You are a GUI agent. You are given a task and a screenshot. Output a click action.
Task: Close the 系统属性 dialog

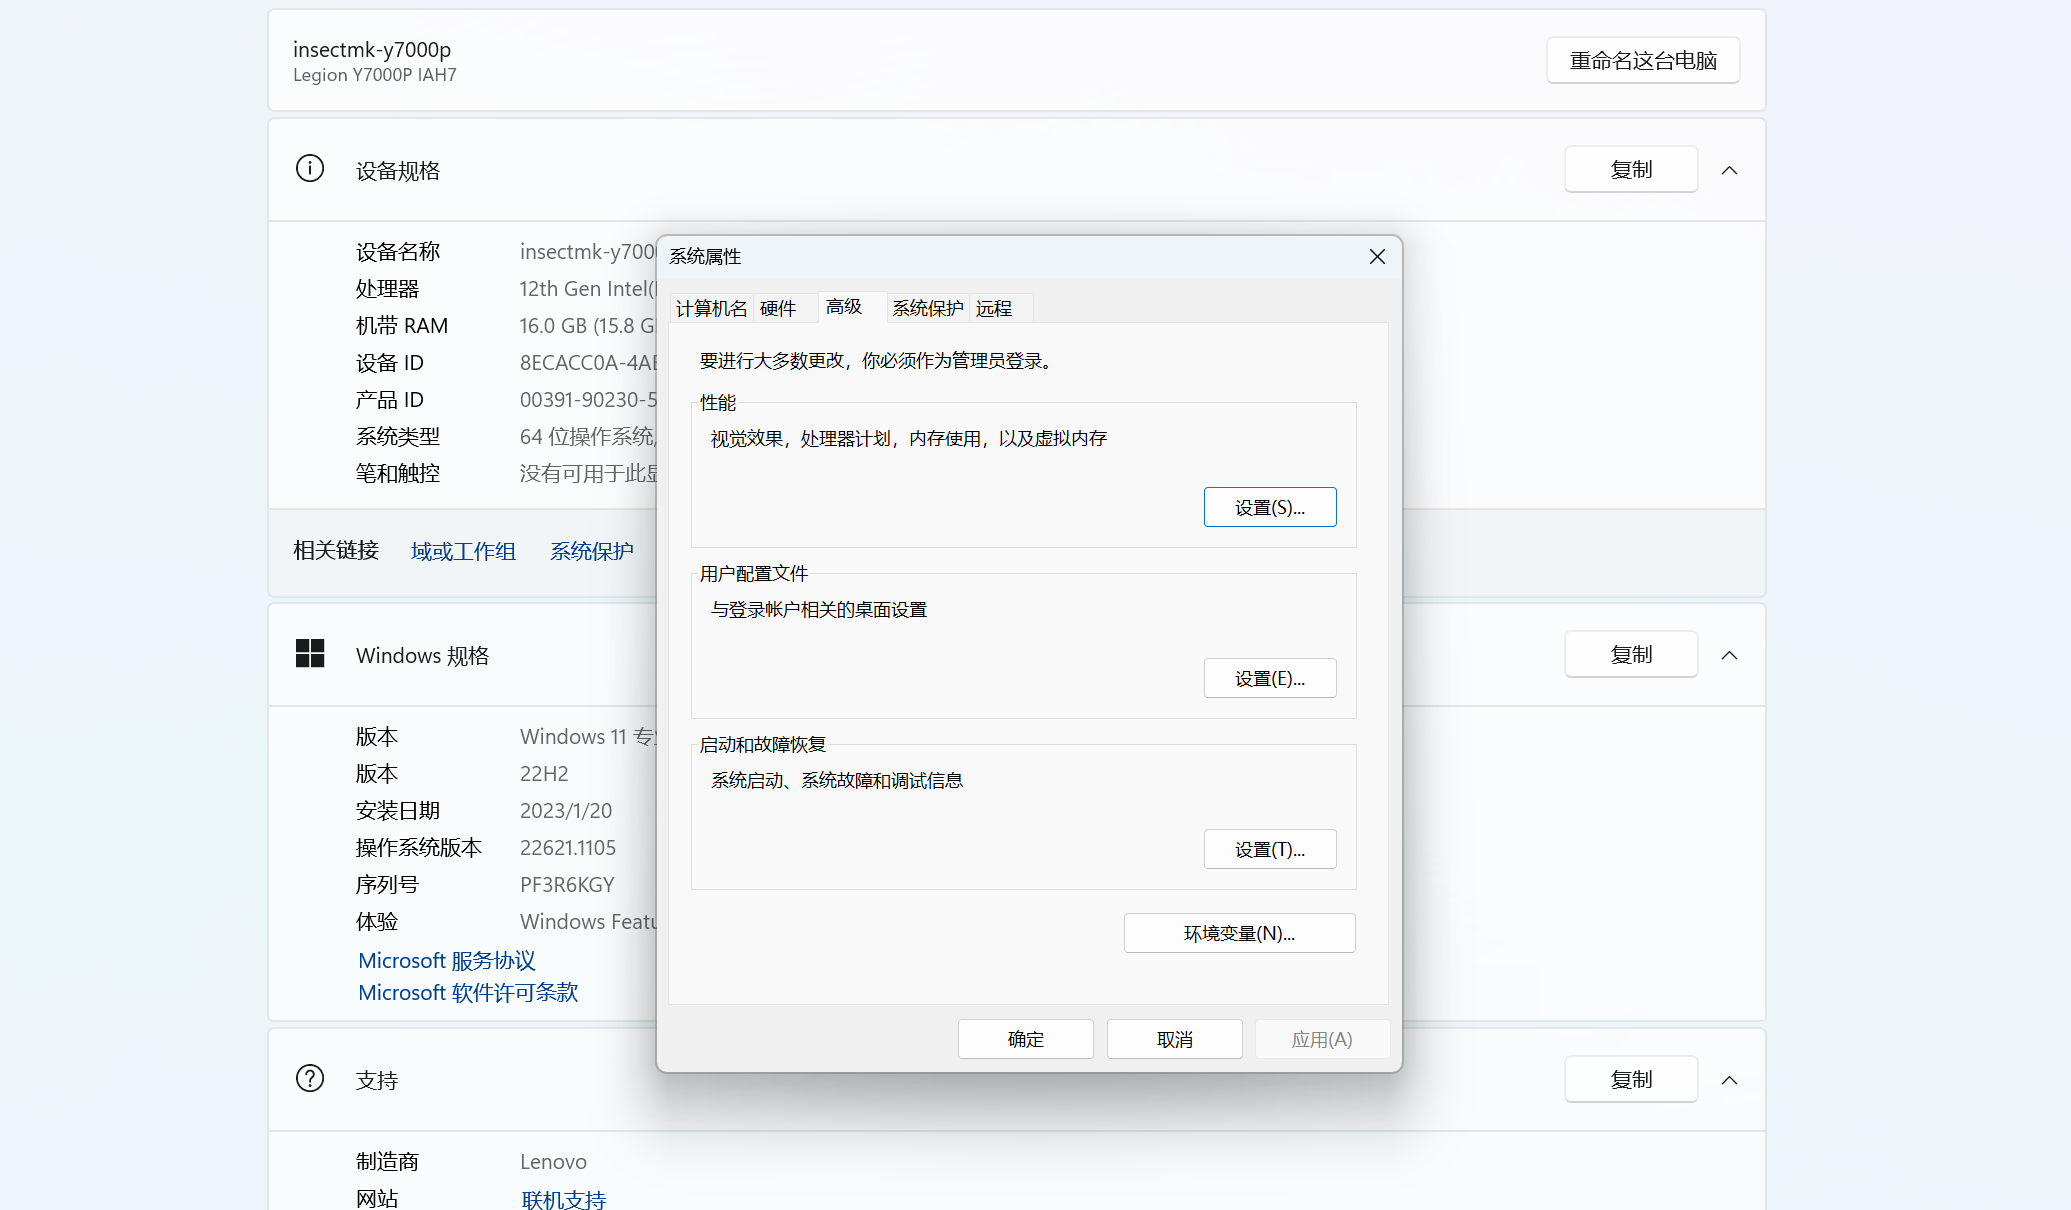tap(1377, 257)
